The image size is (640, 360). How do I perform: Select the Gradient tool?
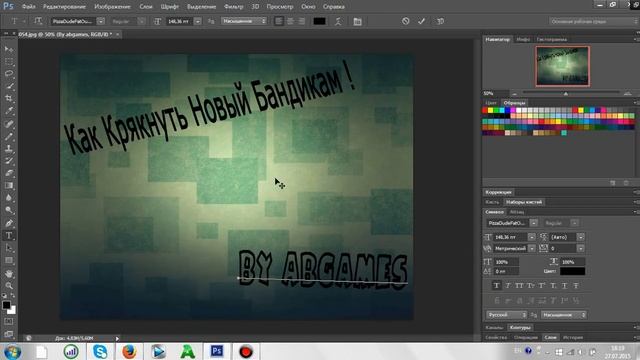coord(9,186)
